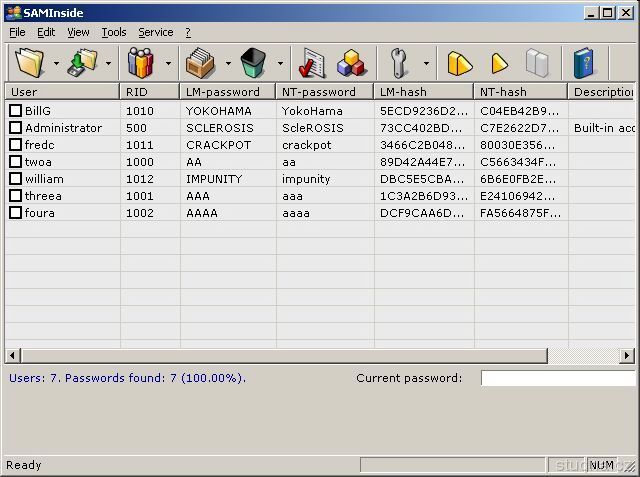The image size is (640, 477).
Task: Click the horizontal scrollbar right arrow
Action: point(627,356)
